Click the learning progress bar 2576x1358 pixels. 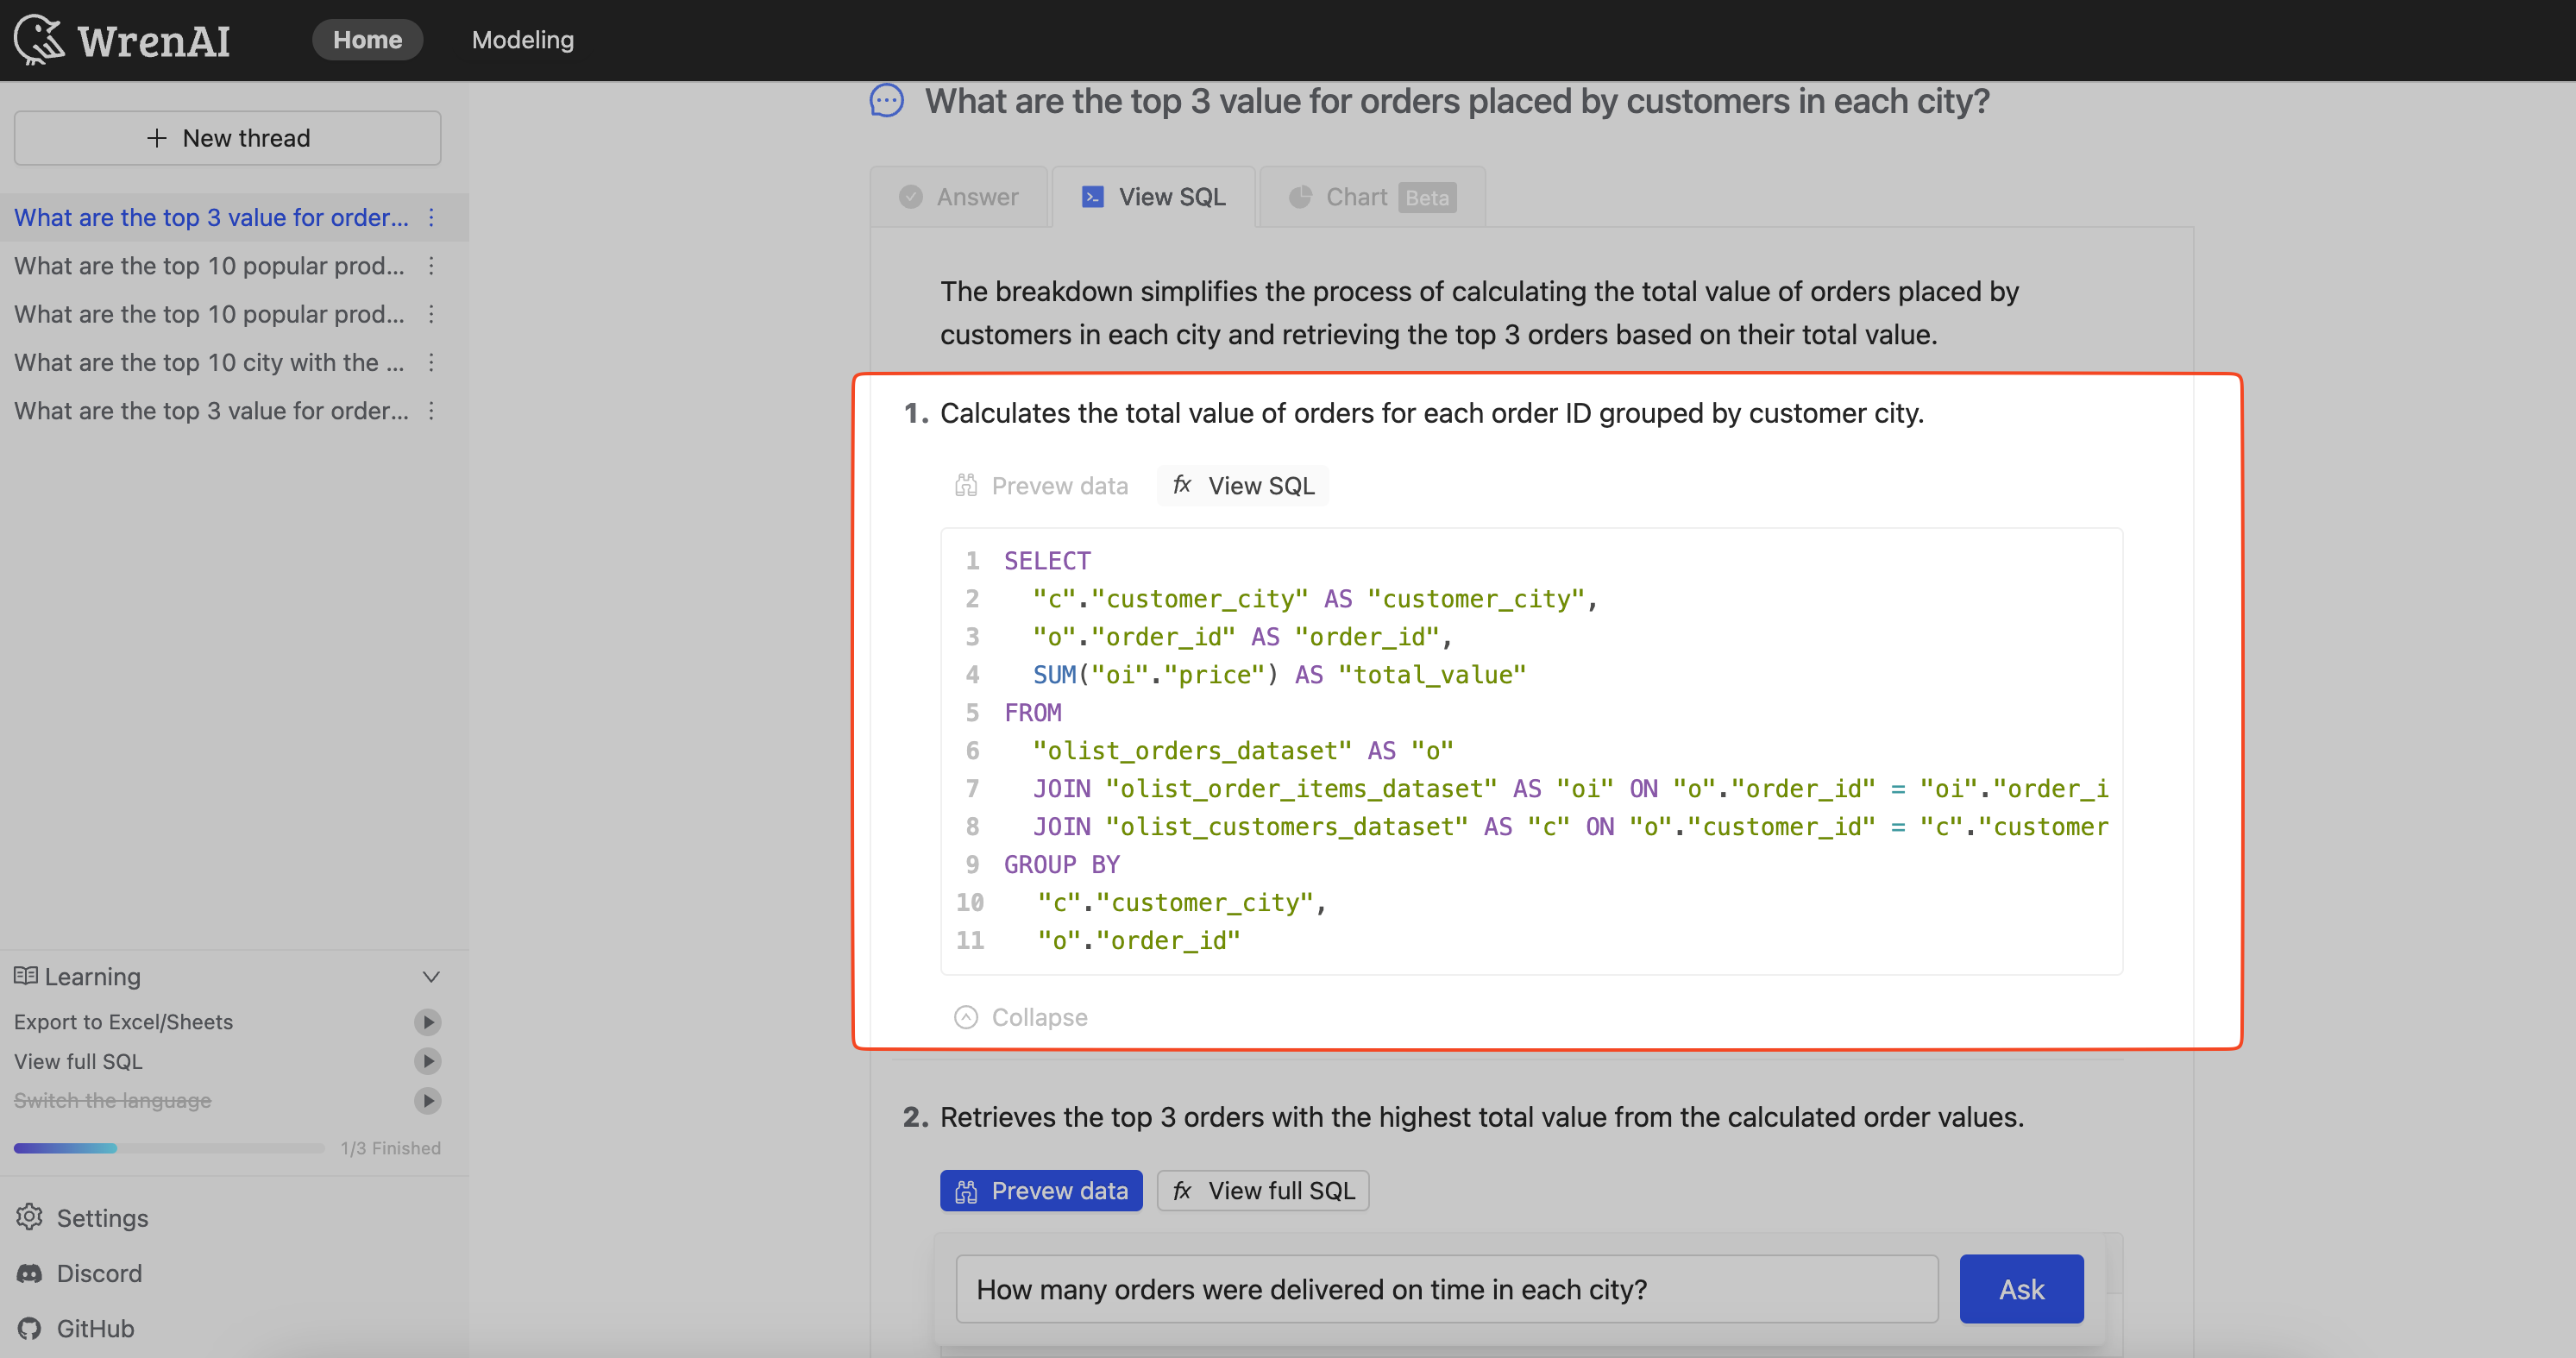(x=169, y=1148)
